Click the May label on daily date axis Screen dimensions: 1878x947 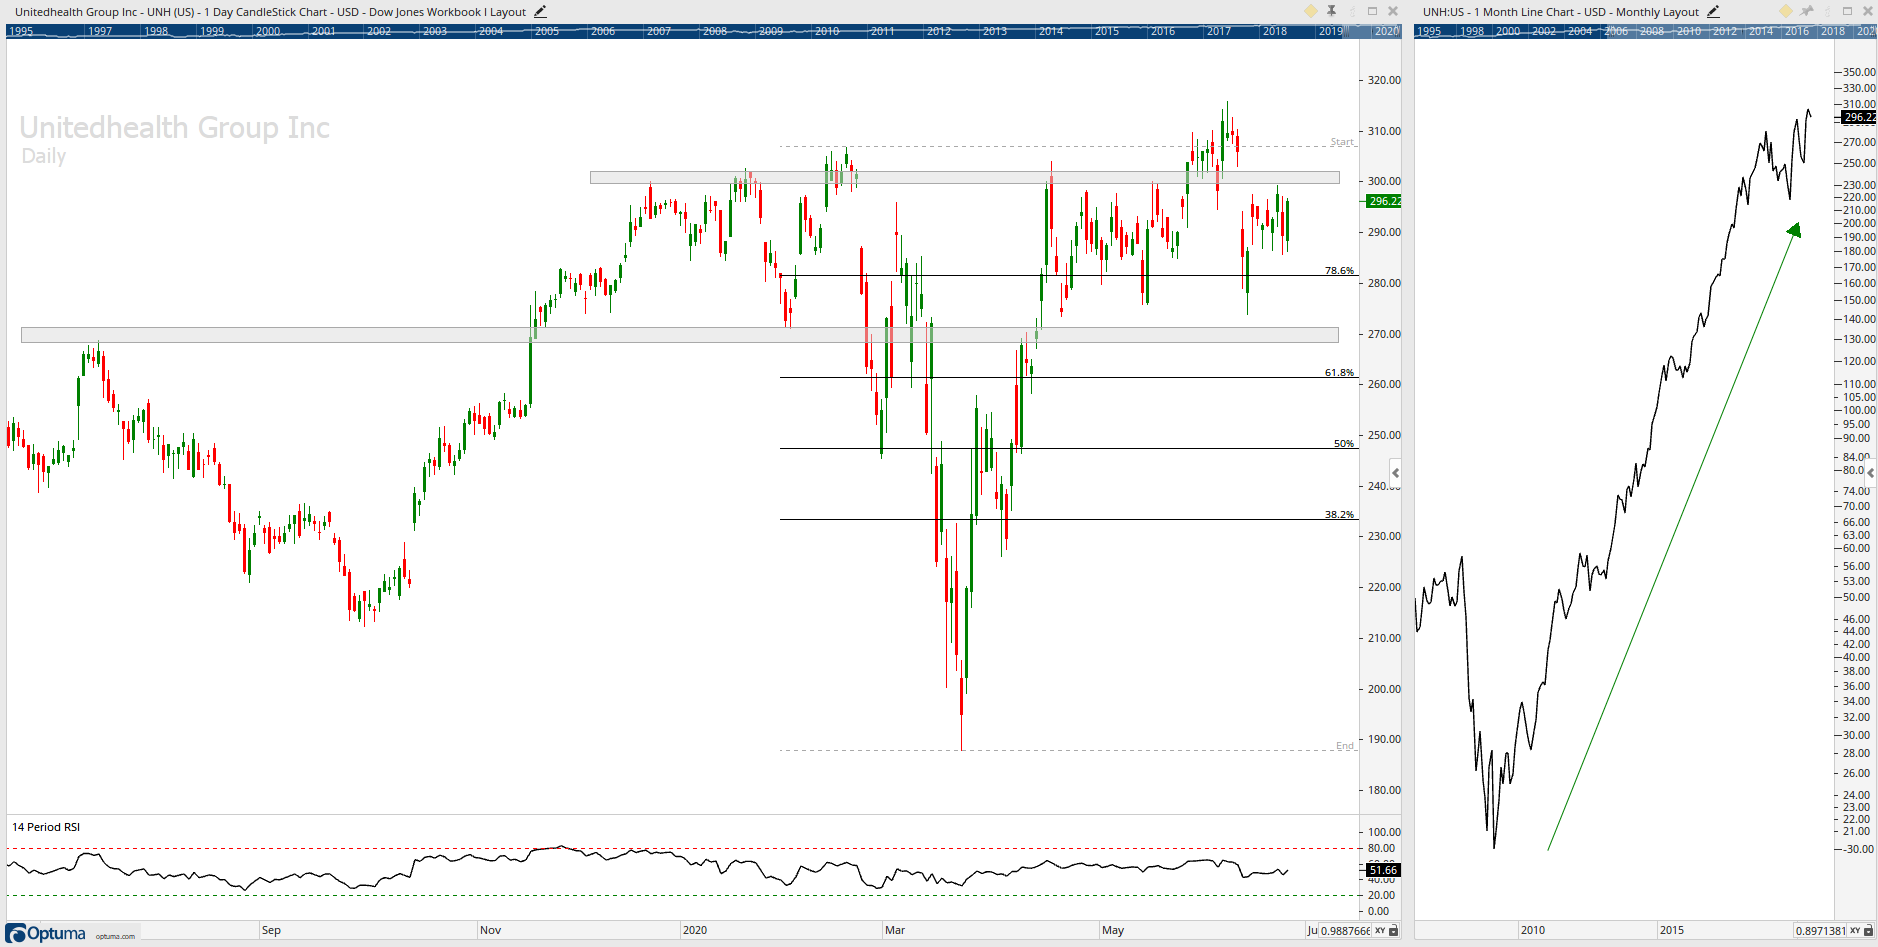point(1113,930)
